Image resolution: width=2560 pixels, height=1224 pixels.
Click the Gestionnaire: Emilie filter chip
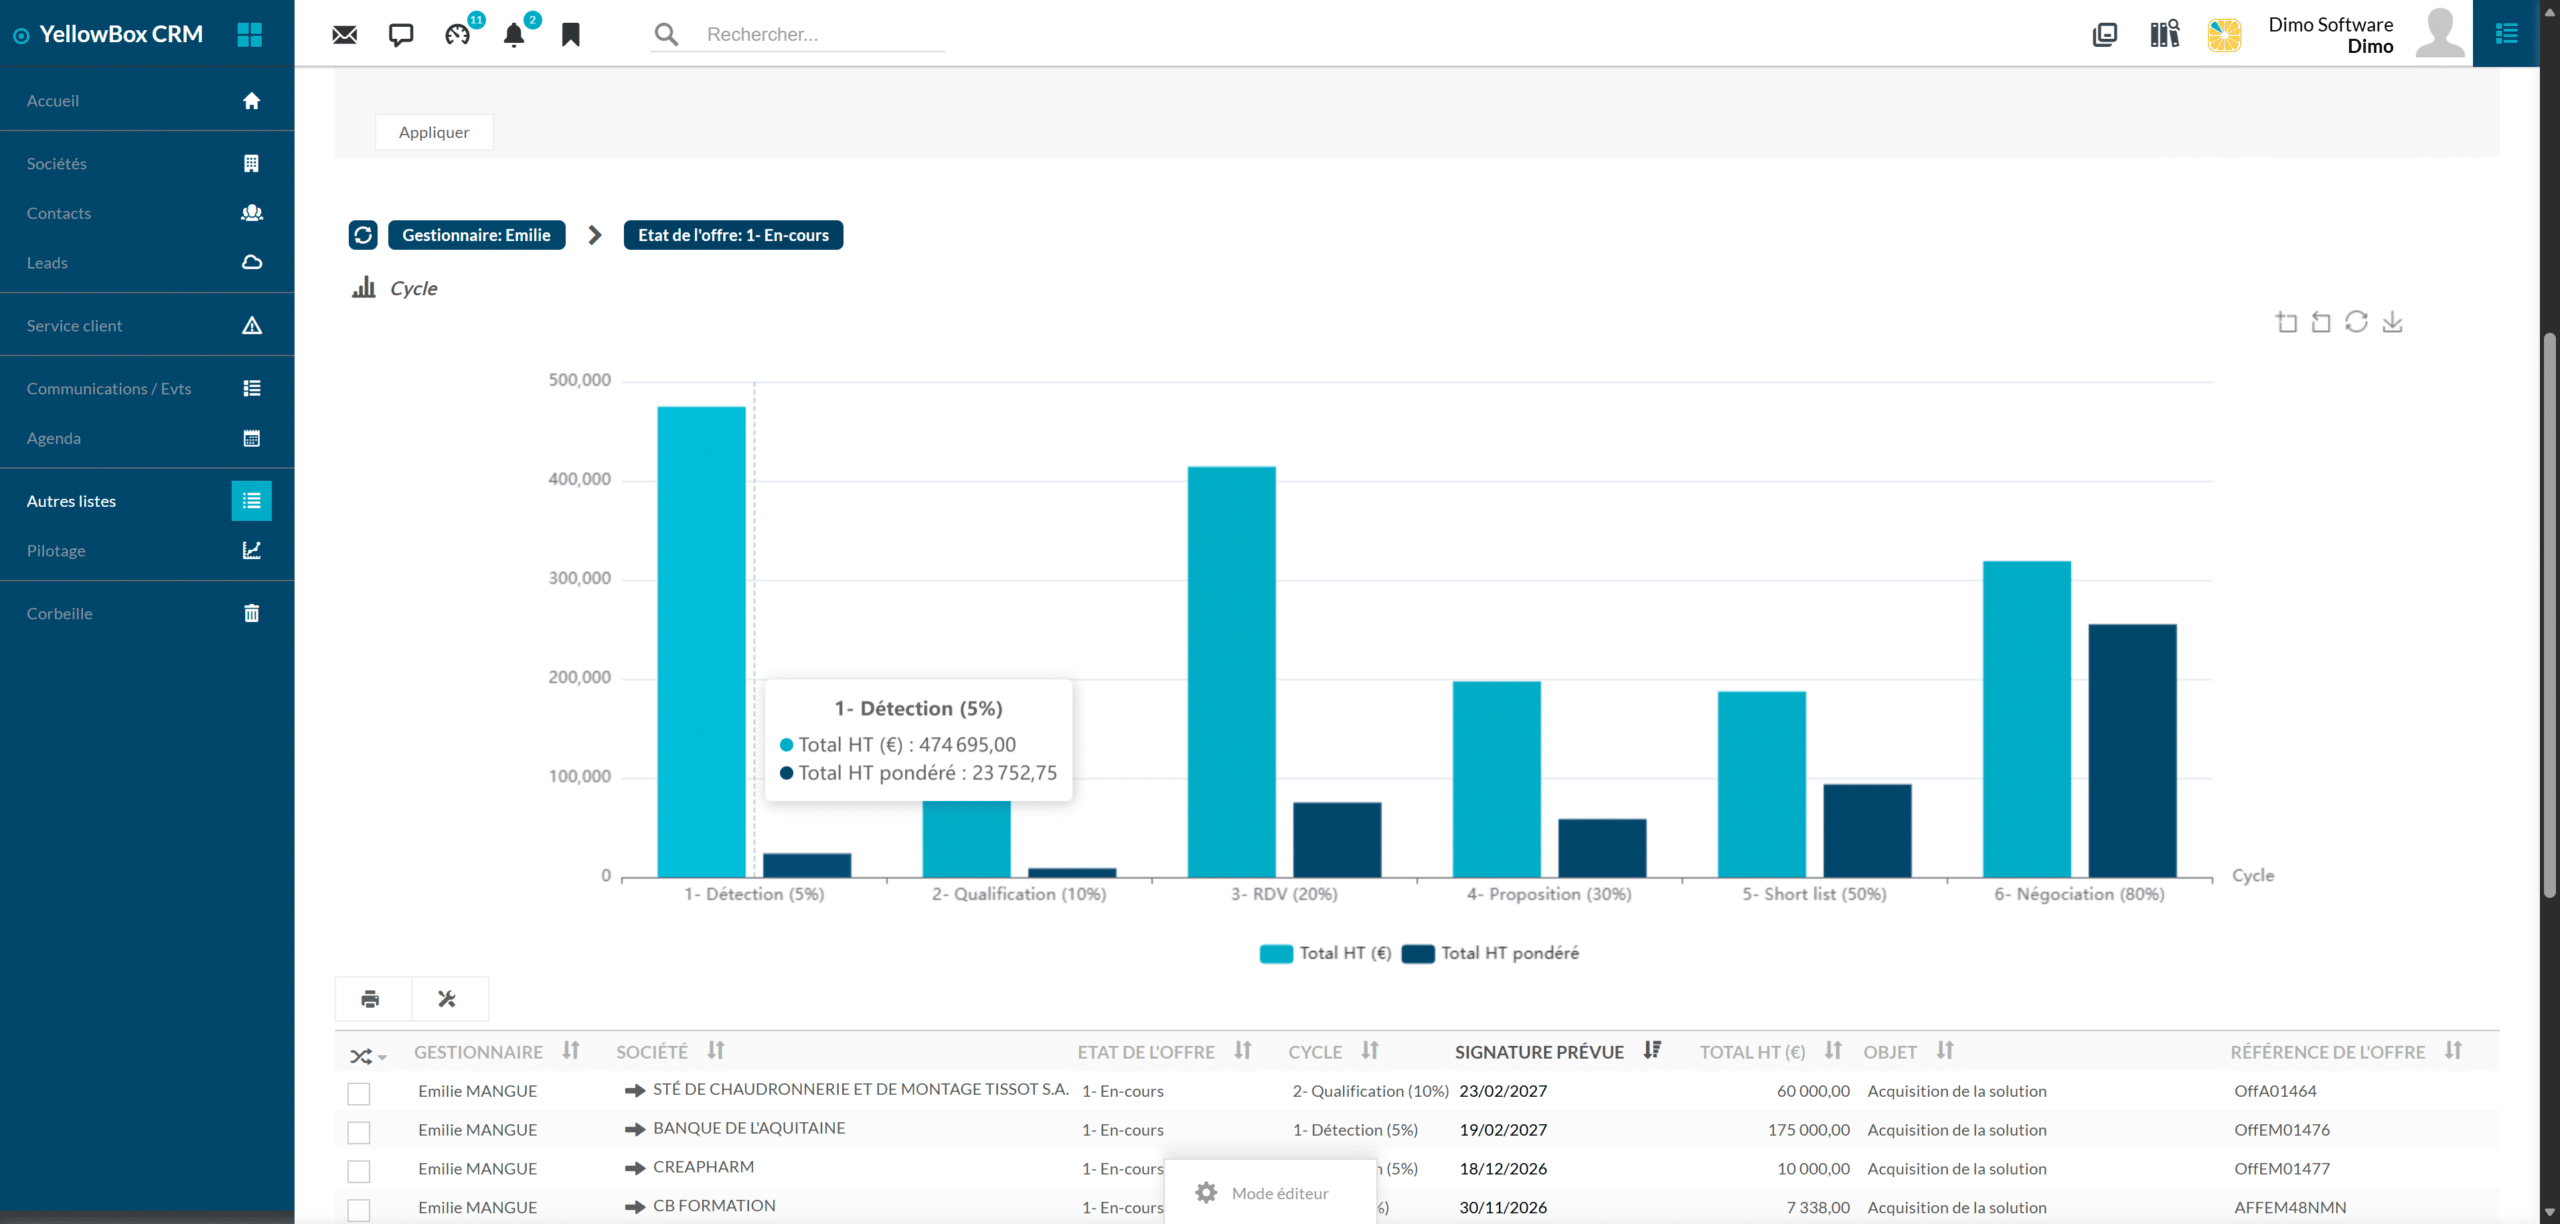(476, 235)
